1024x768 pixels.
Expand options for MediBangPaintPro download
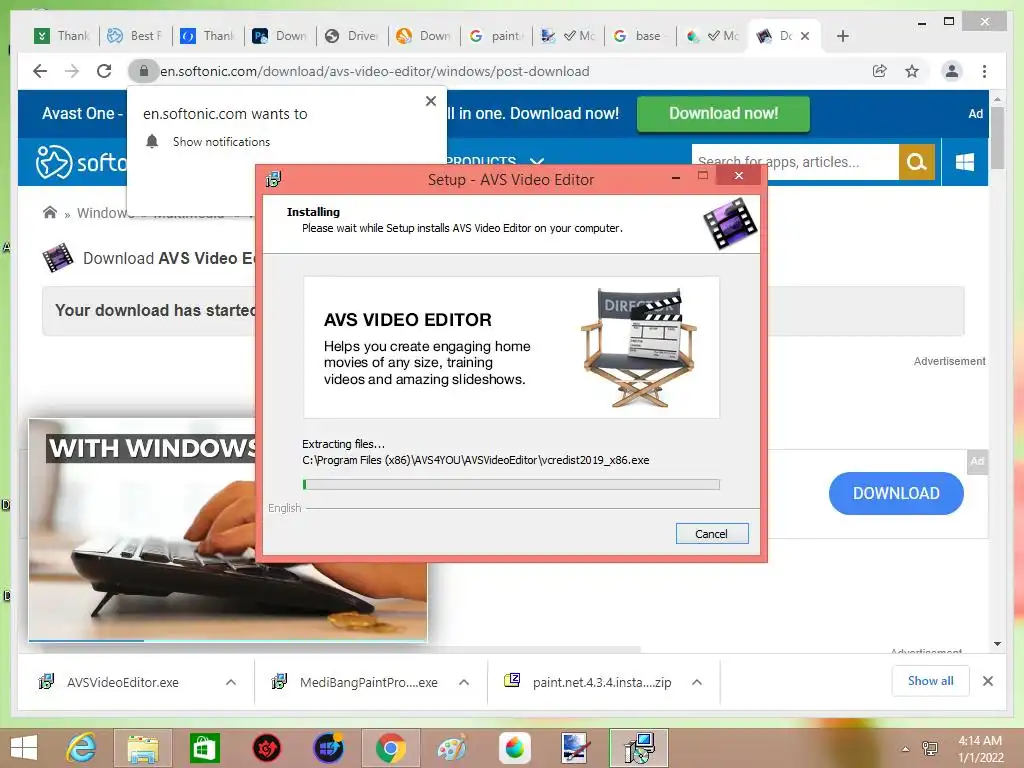pos(464,682)
